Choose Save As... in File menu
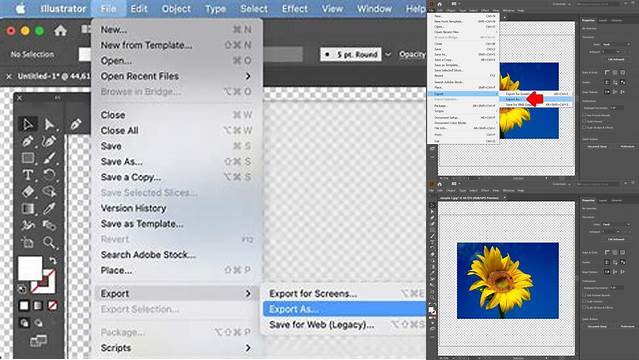Viewport: 639px width, 360px height. pos(176,162)
